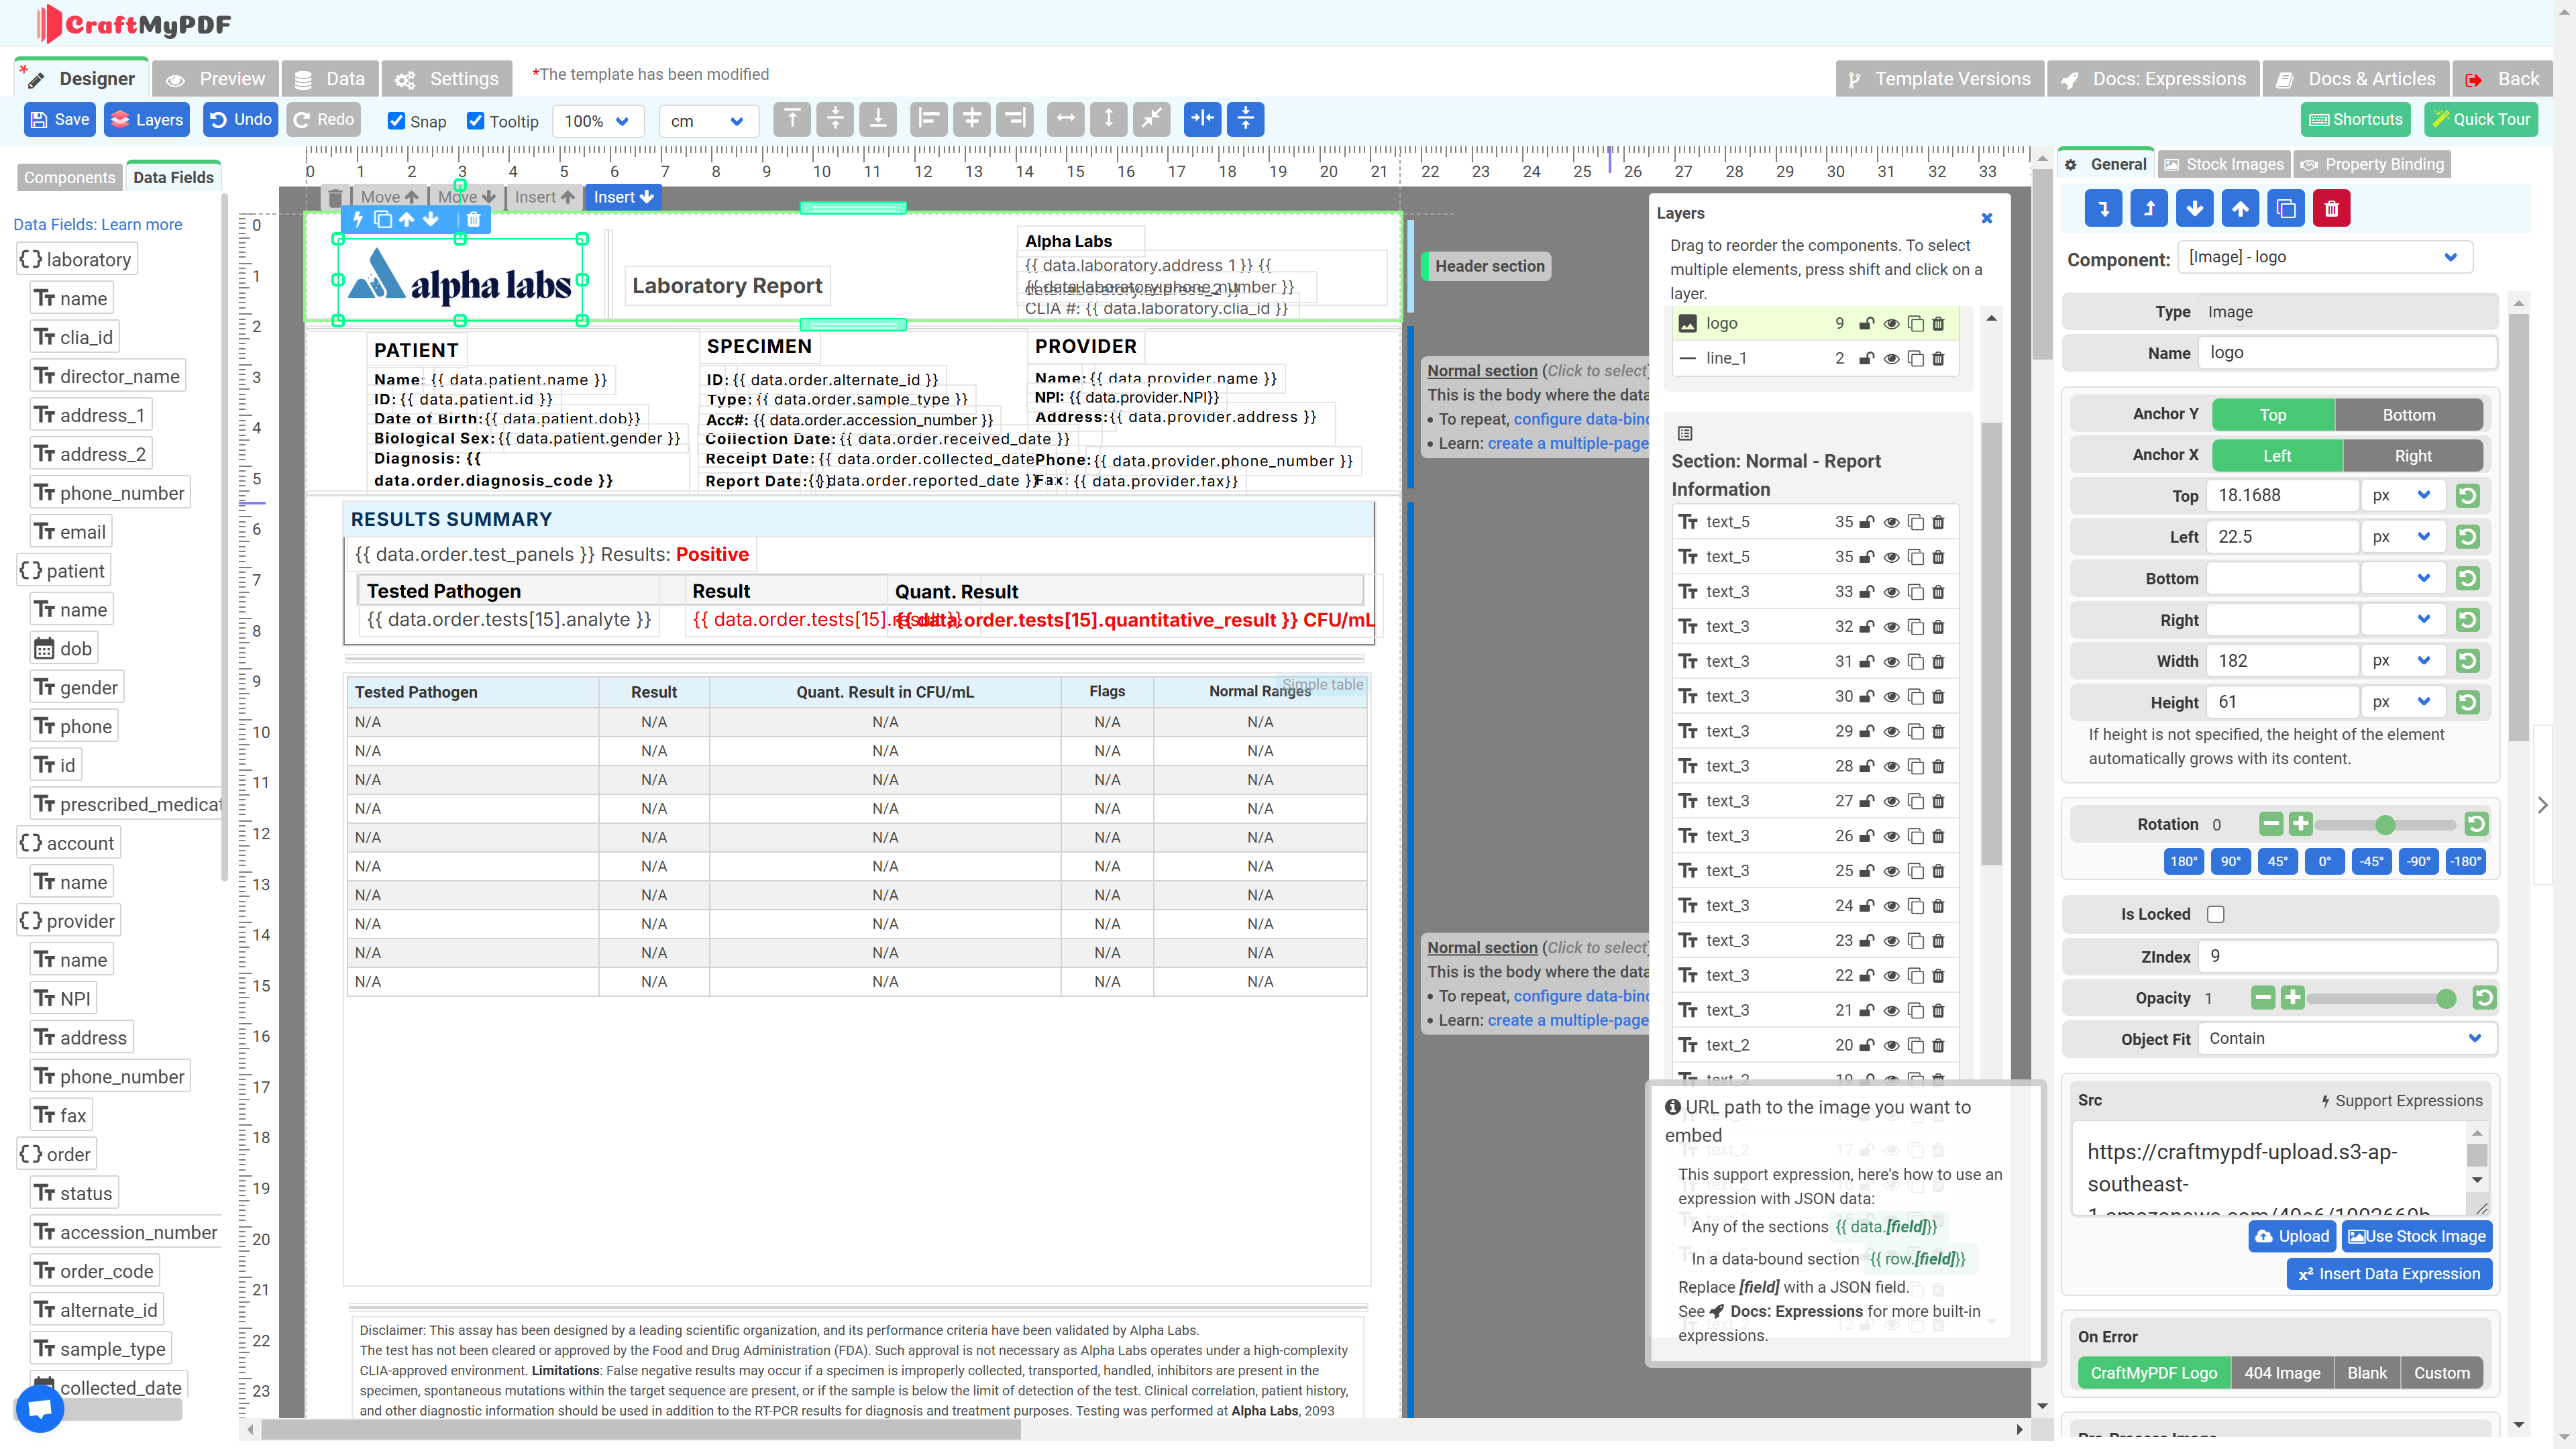This screenshot has height=1449, width=2576.
Task: Click the align left edges toolbar icon
Action: [928, 119]
